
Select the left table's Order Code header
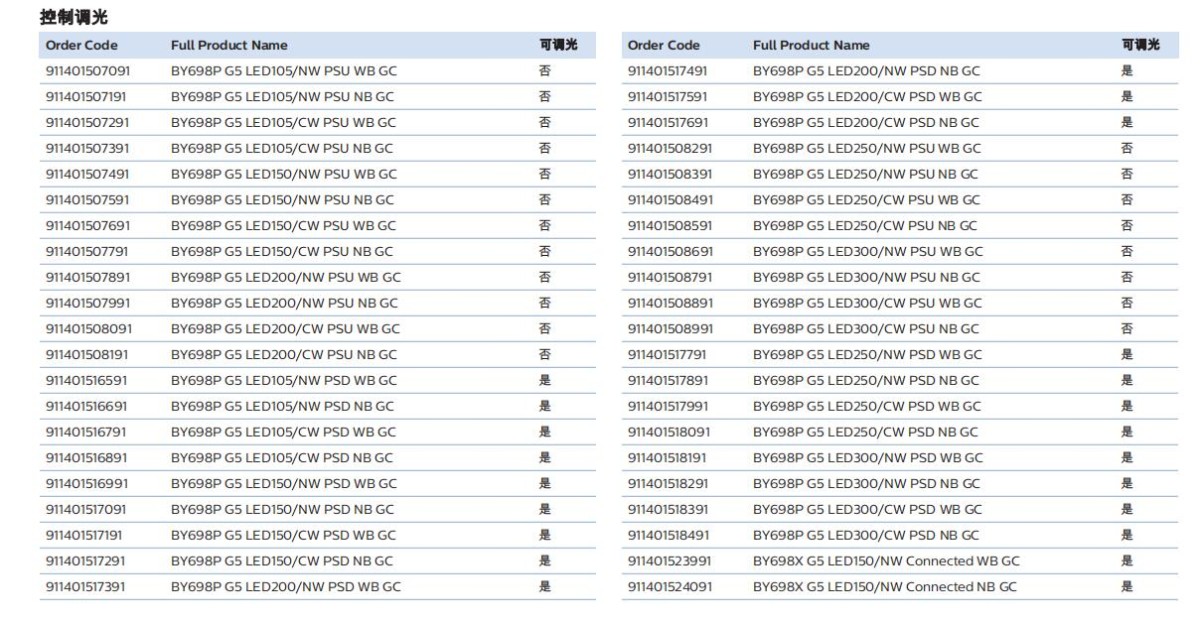tap(81, 45)
